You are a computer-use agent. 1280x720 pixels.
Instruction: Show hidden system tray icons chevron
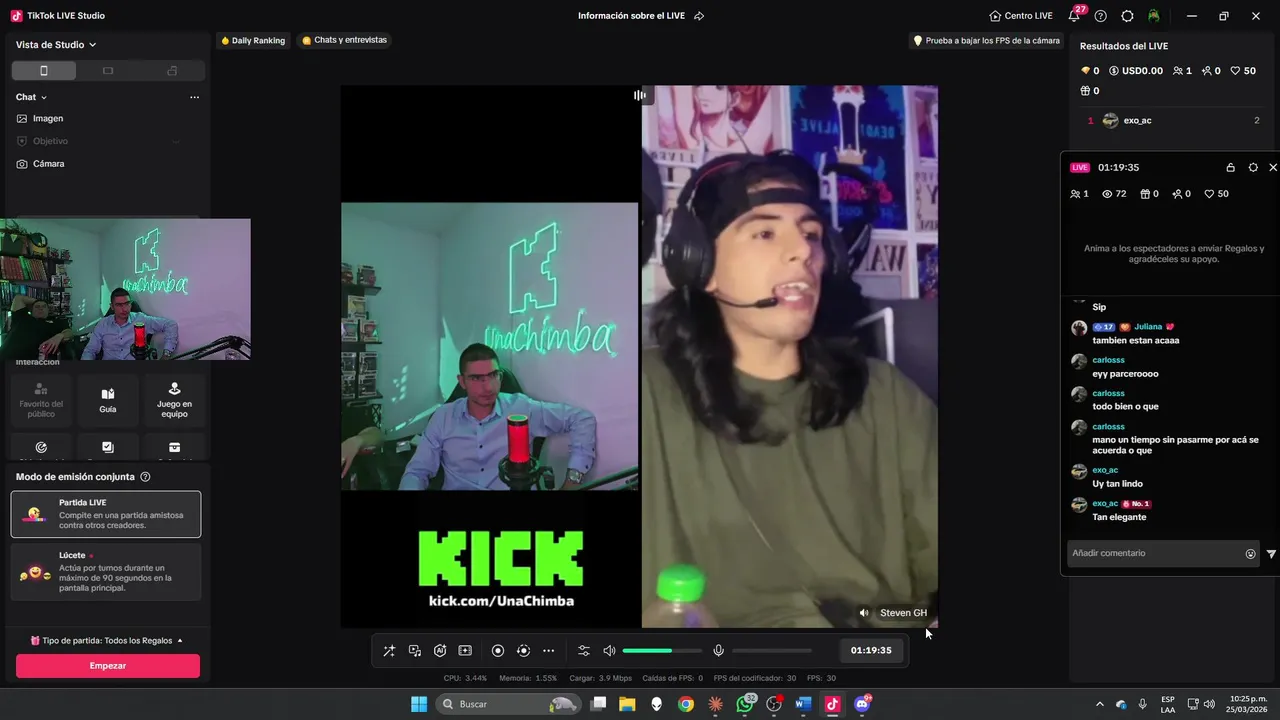pyautogui.click(x=1100, y=704)
